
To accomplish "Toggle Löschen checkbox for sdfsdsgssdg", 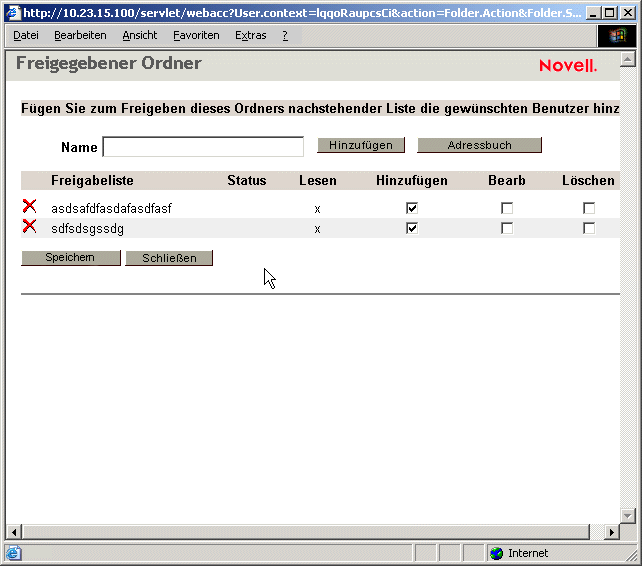I will click(x=589, y=228).
